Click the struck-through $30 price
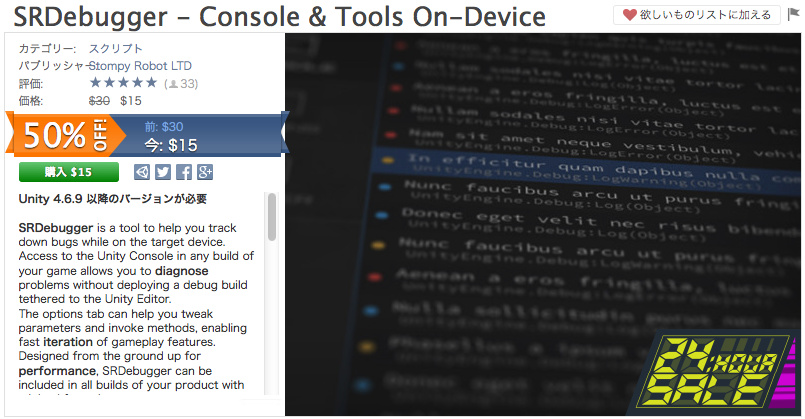The image size is (805, 419). (99, 101)
